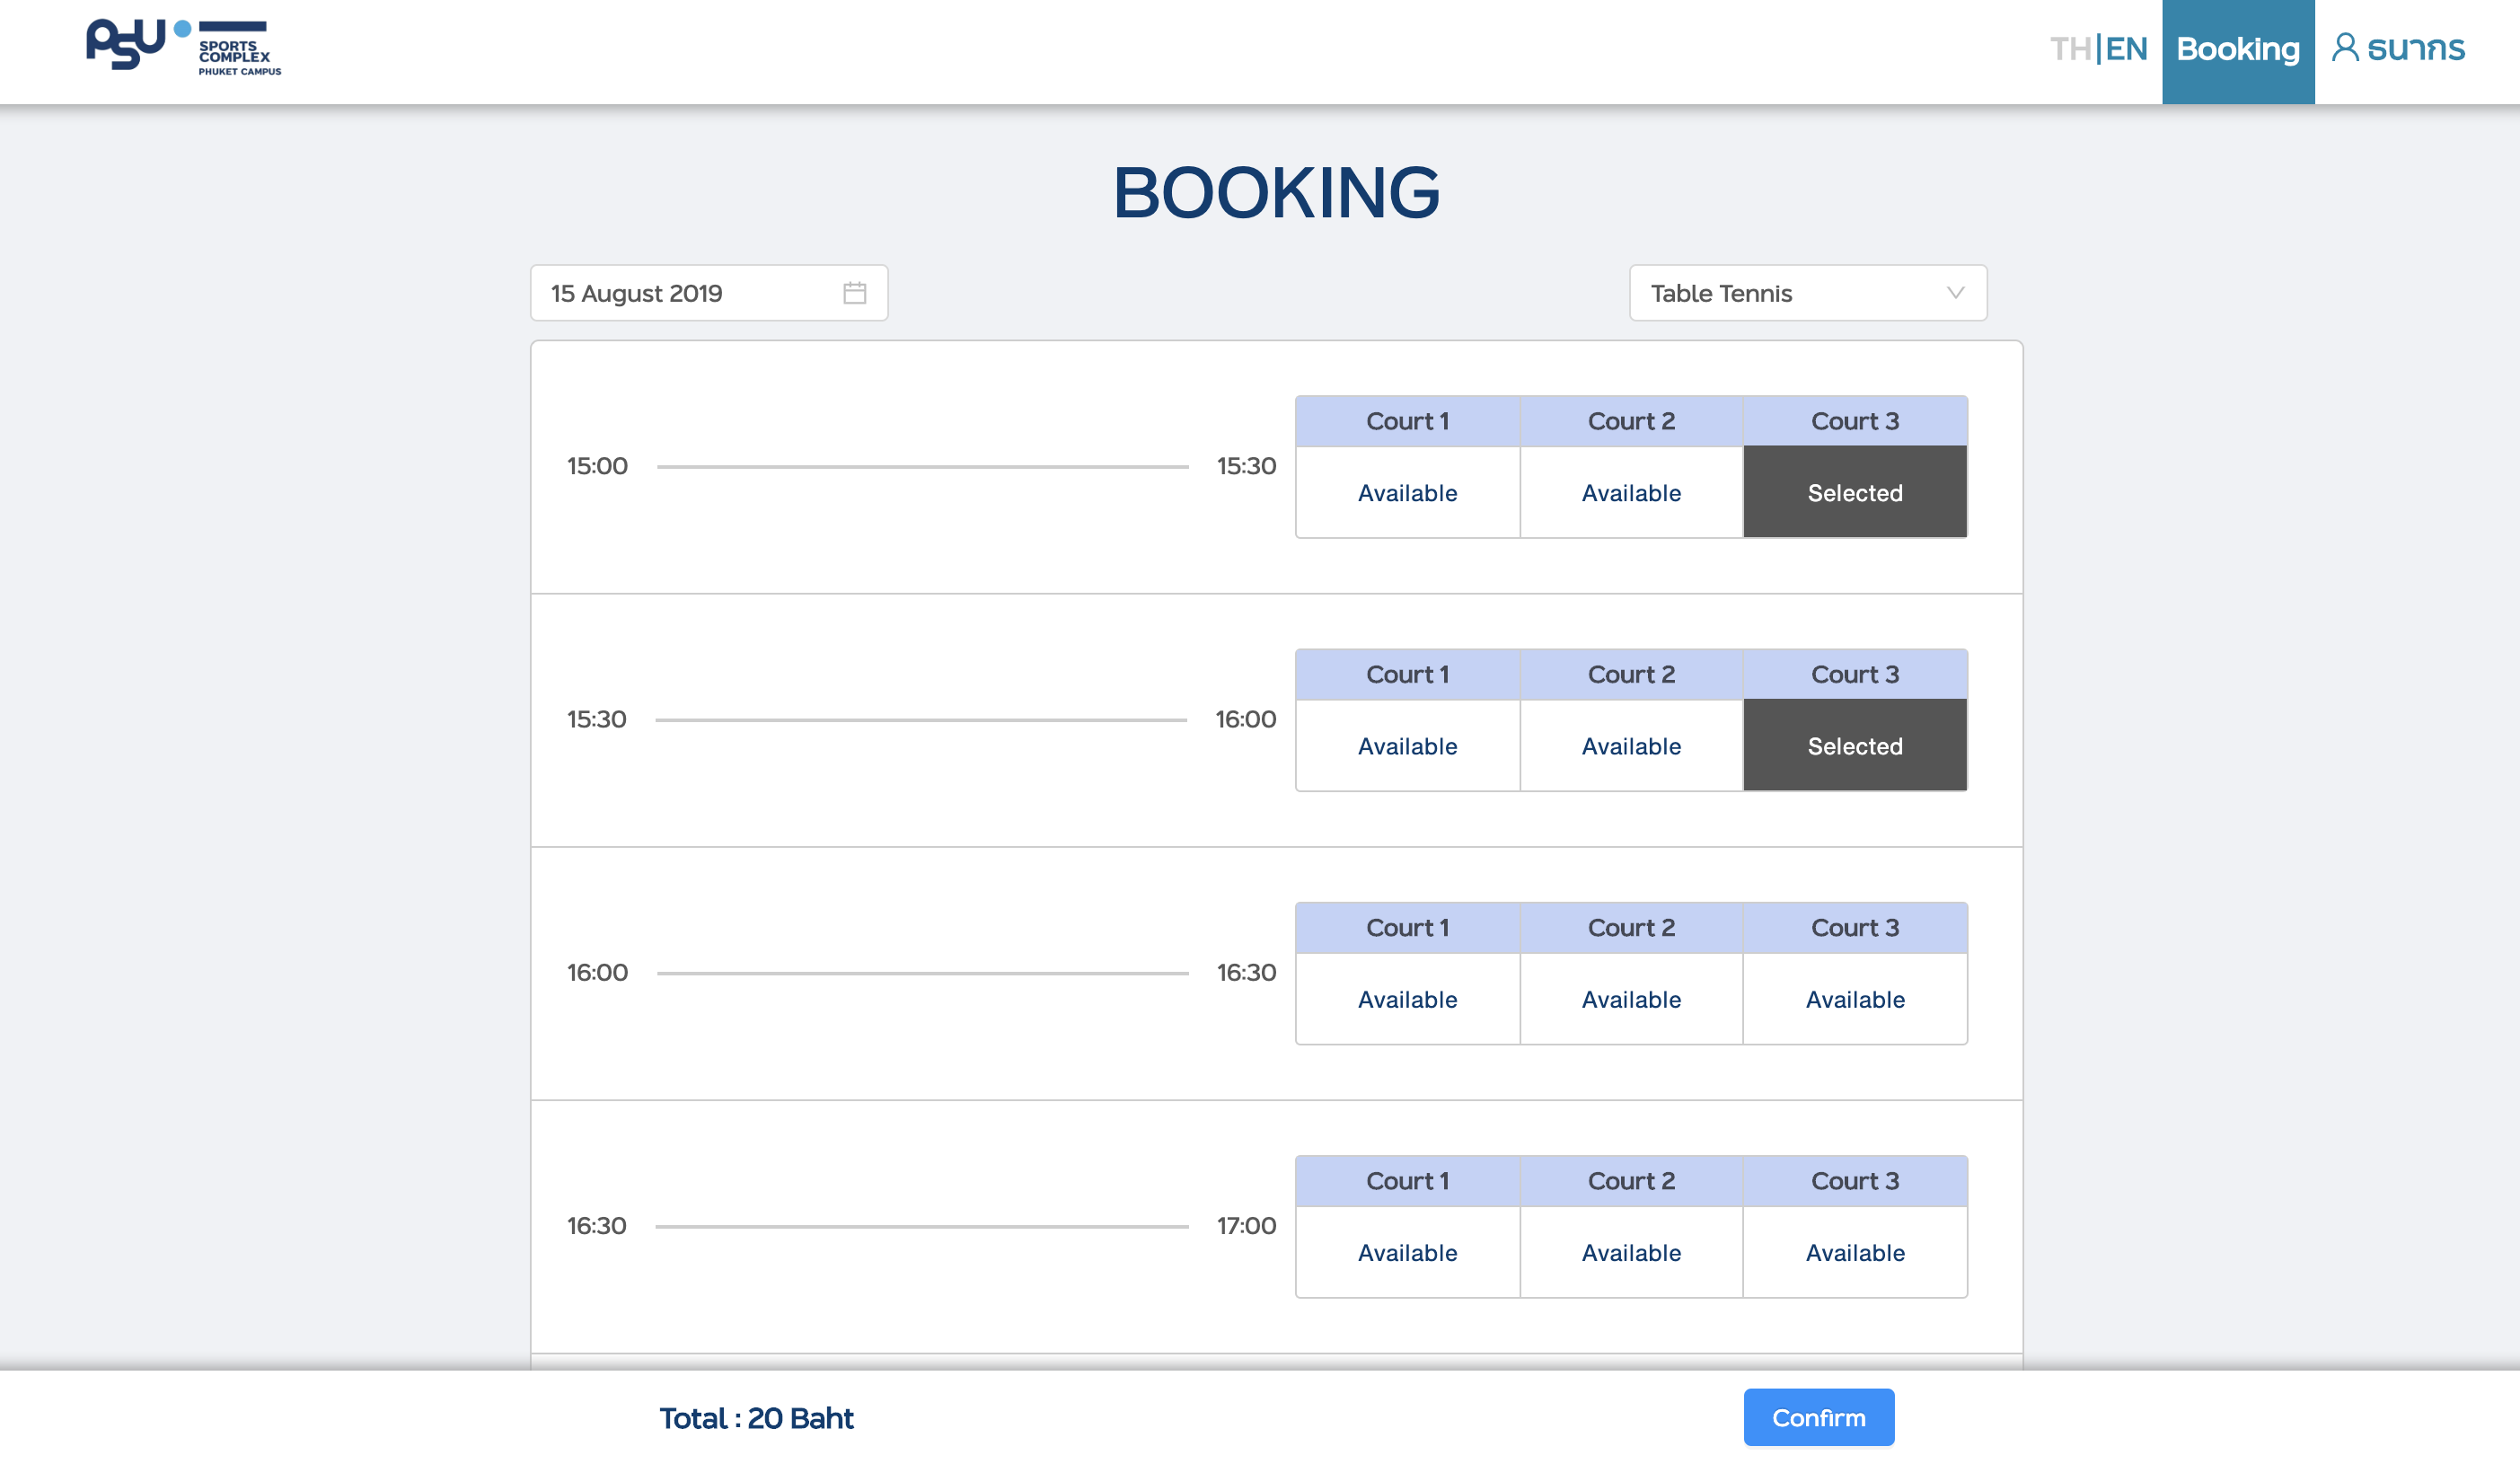Expand the Table Tennis sport dropdown
Viewport: 2520px width, 1464px height.
pyautogui.click(x=1808, y=293)
